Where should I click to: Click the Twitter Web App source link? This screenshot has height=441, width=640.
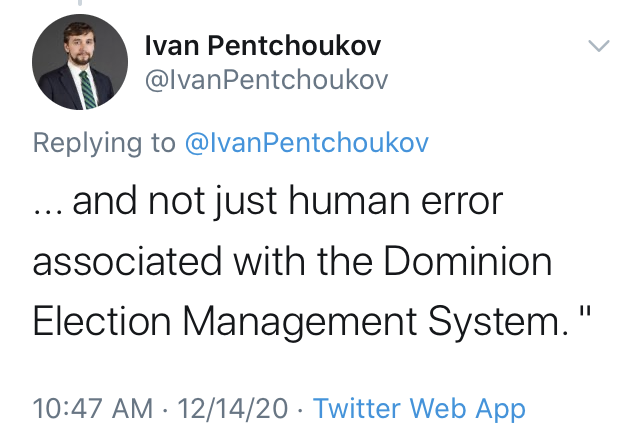(419, 408)
